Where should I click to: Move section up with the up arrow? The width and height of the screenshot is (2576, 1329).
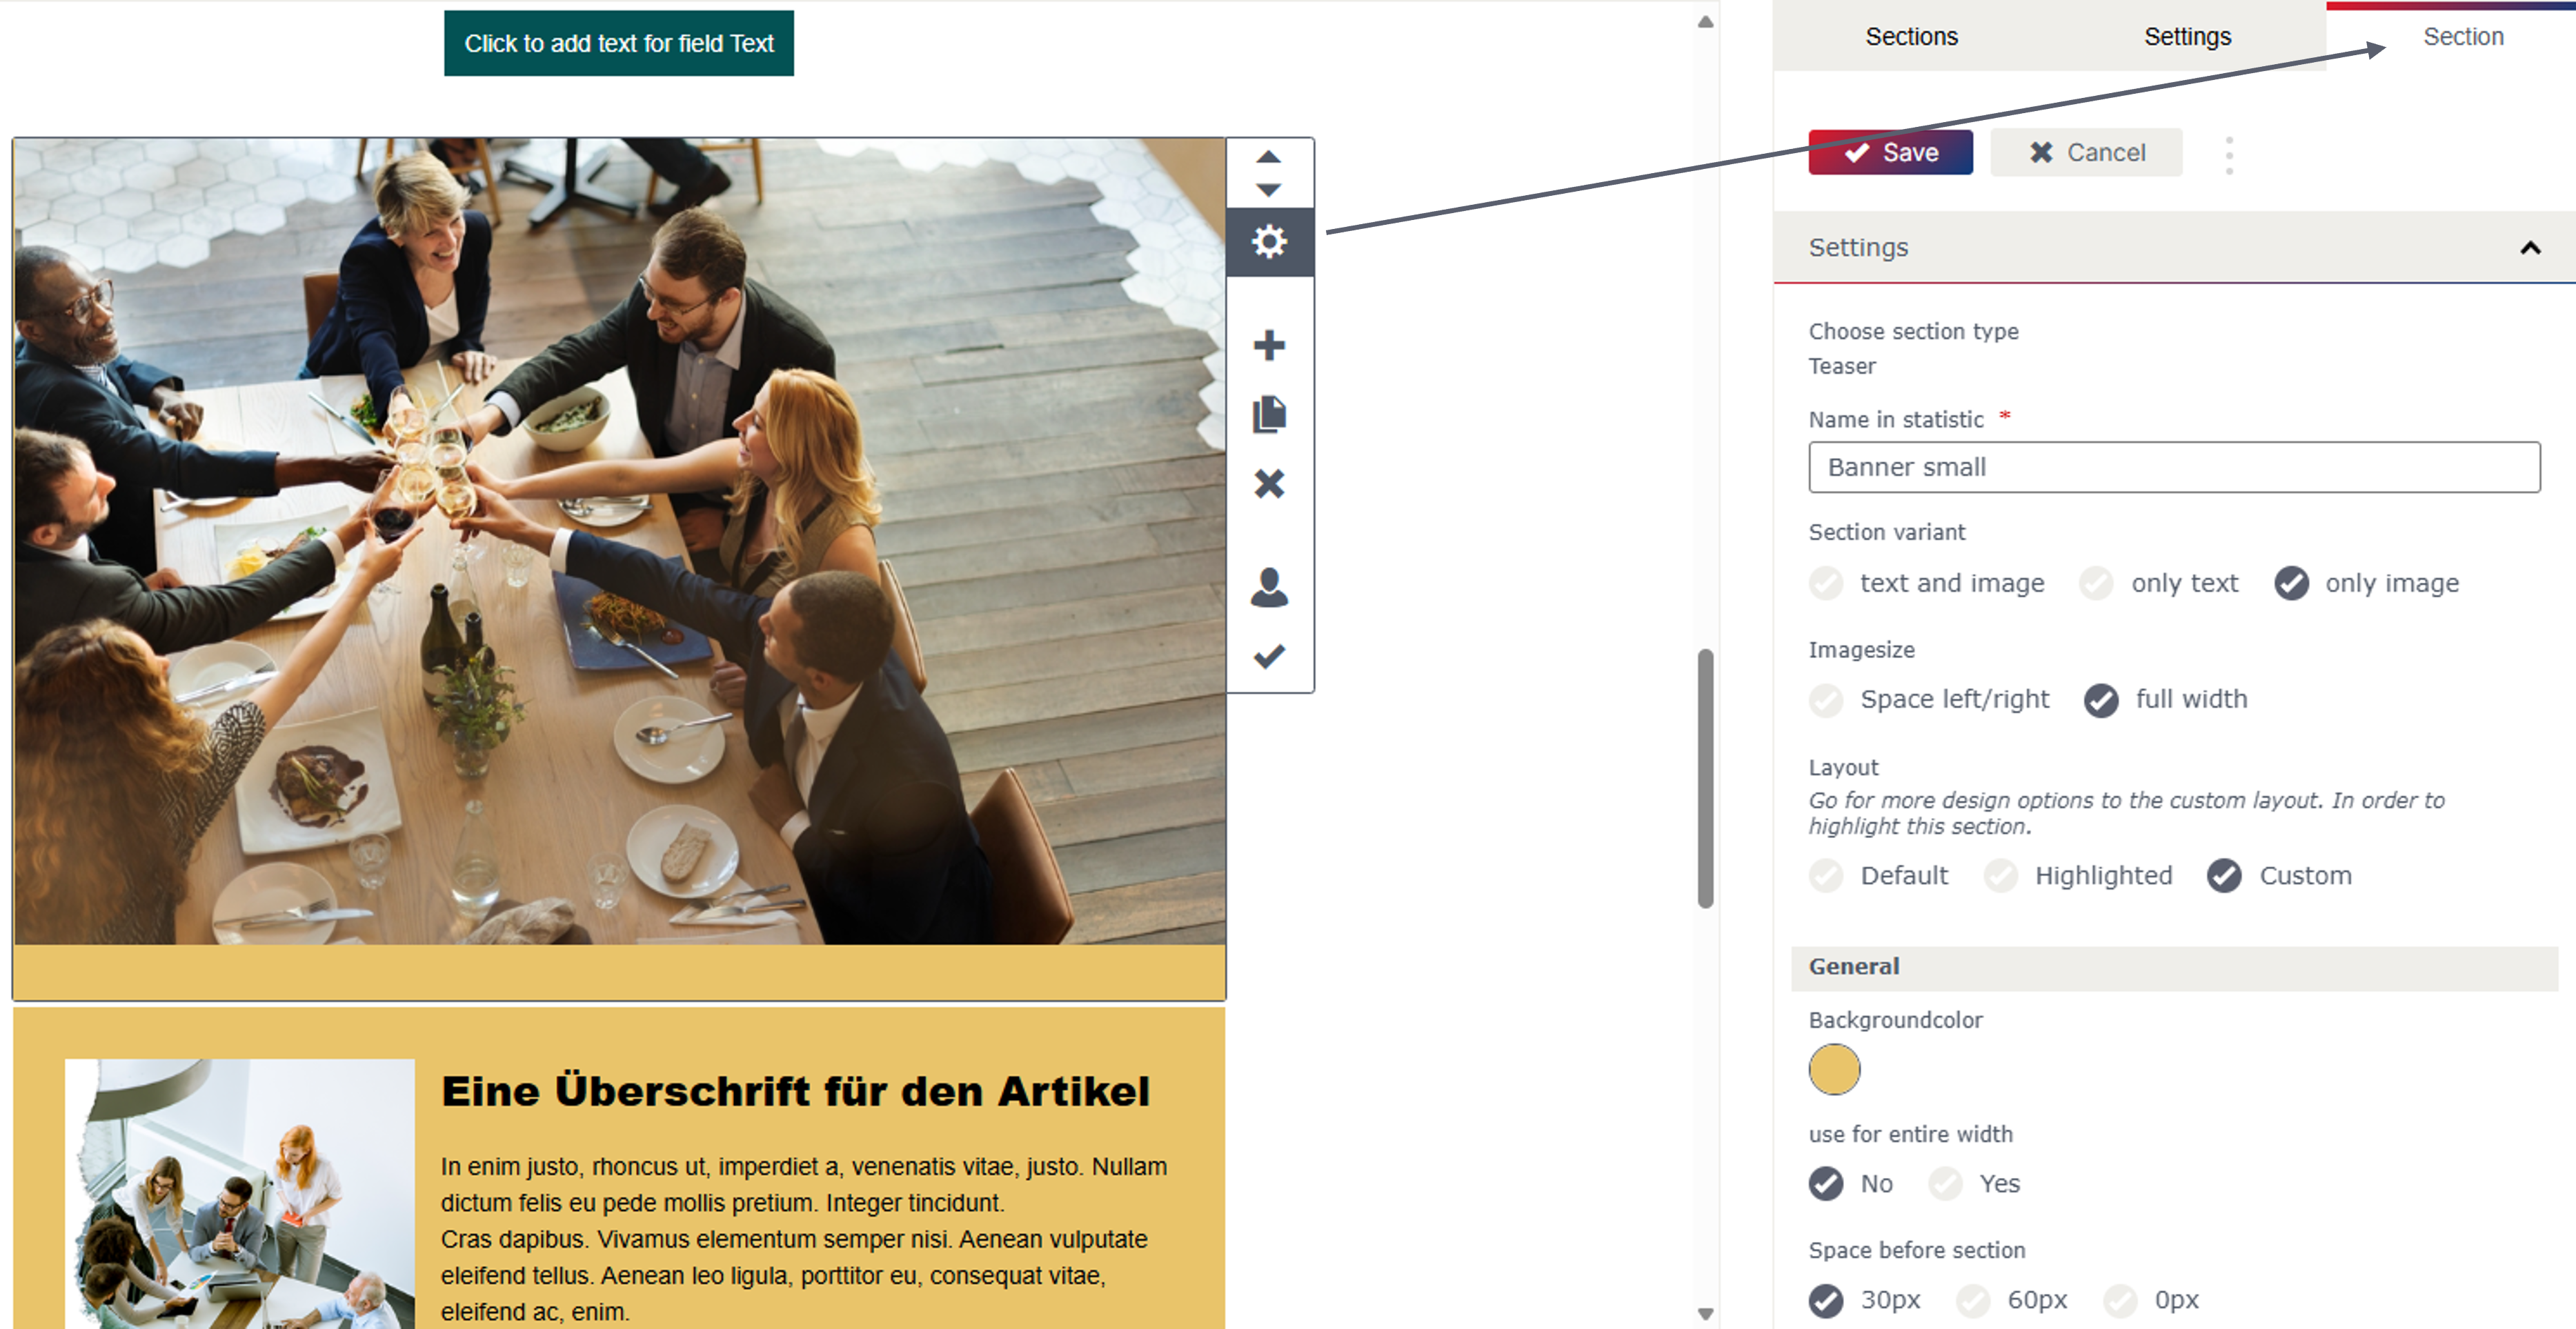click(1268, 157)
